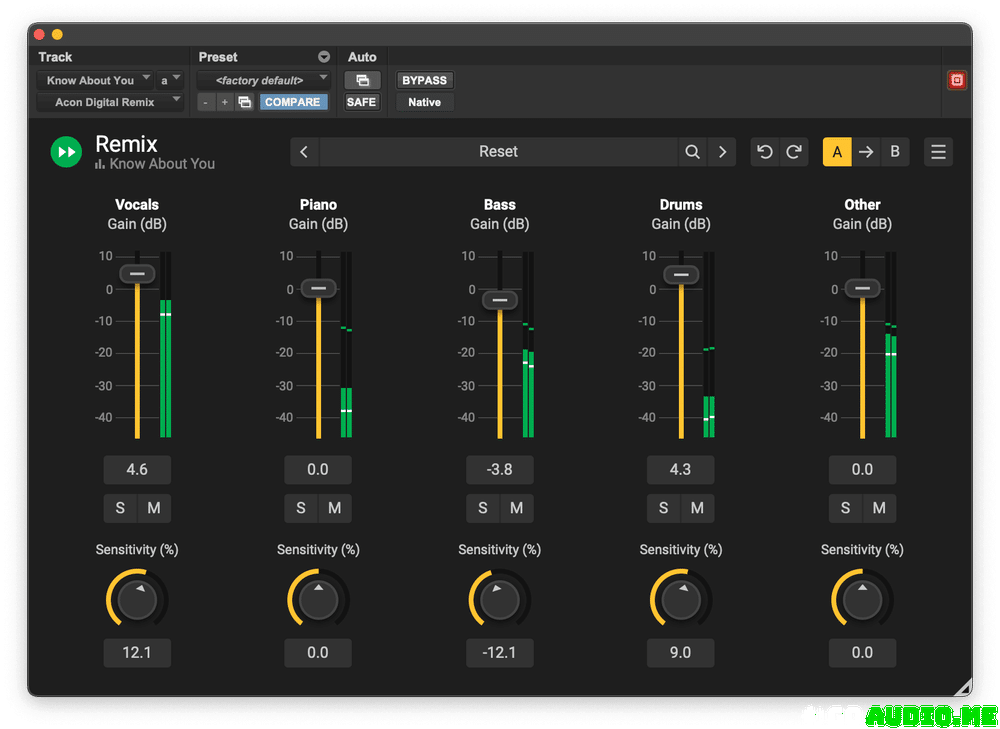Image resolution: width=1000 pixels, height=729 pixels.
Task: Click the Native format button
Action: pos(425,102)
